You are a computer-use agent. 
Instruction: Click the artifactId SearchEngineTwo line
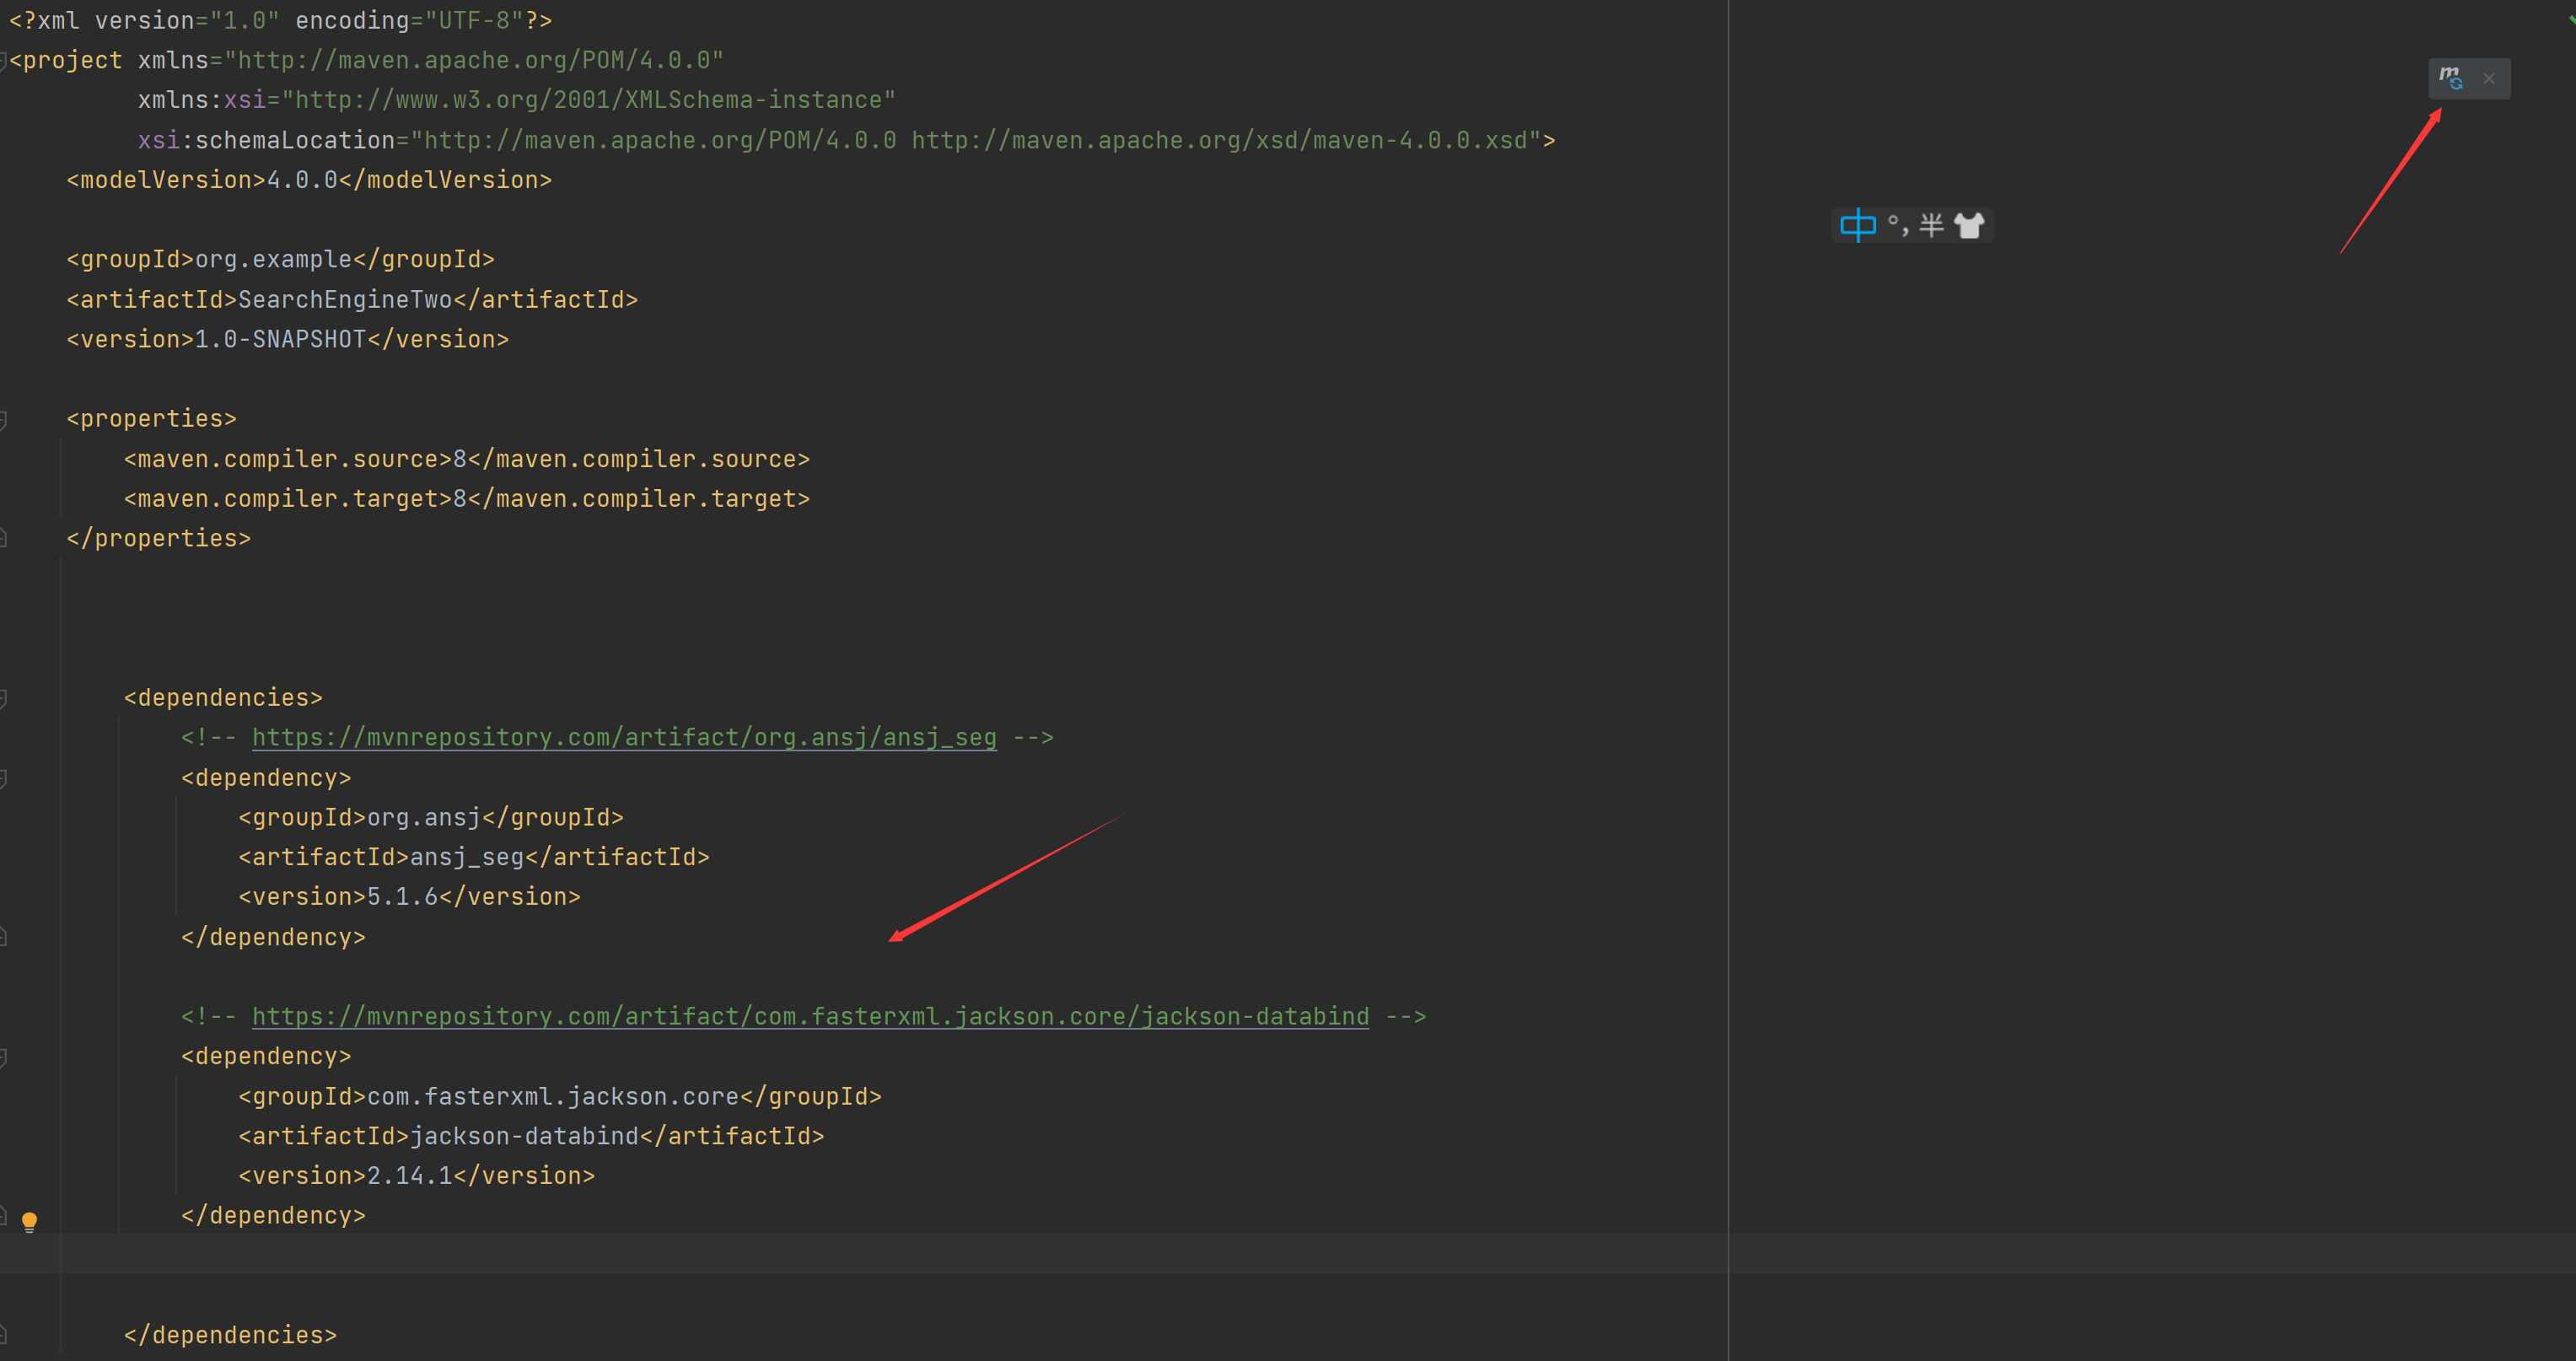pyautogui.click(x=352, y=300)
